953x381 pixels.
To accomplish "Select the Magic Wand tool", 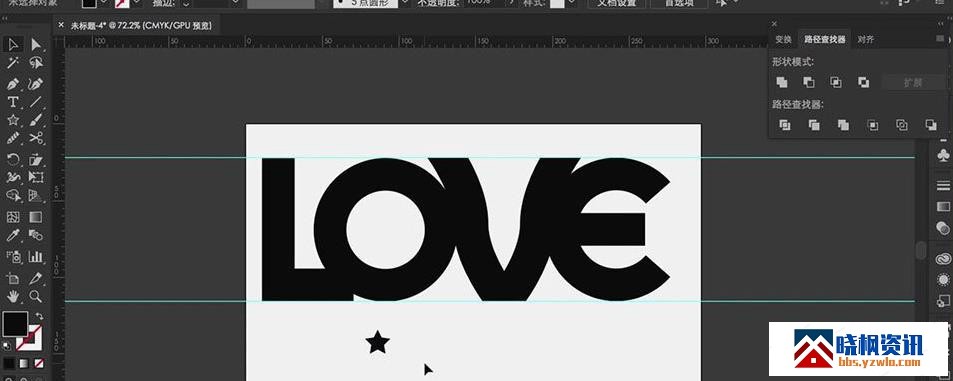I will [x=13, y=63].
